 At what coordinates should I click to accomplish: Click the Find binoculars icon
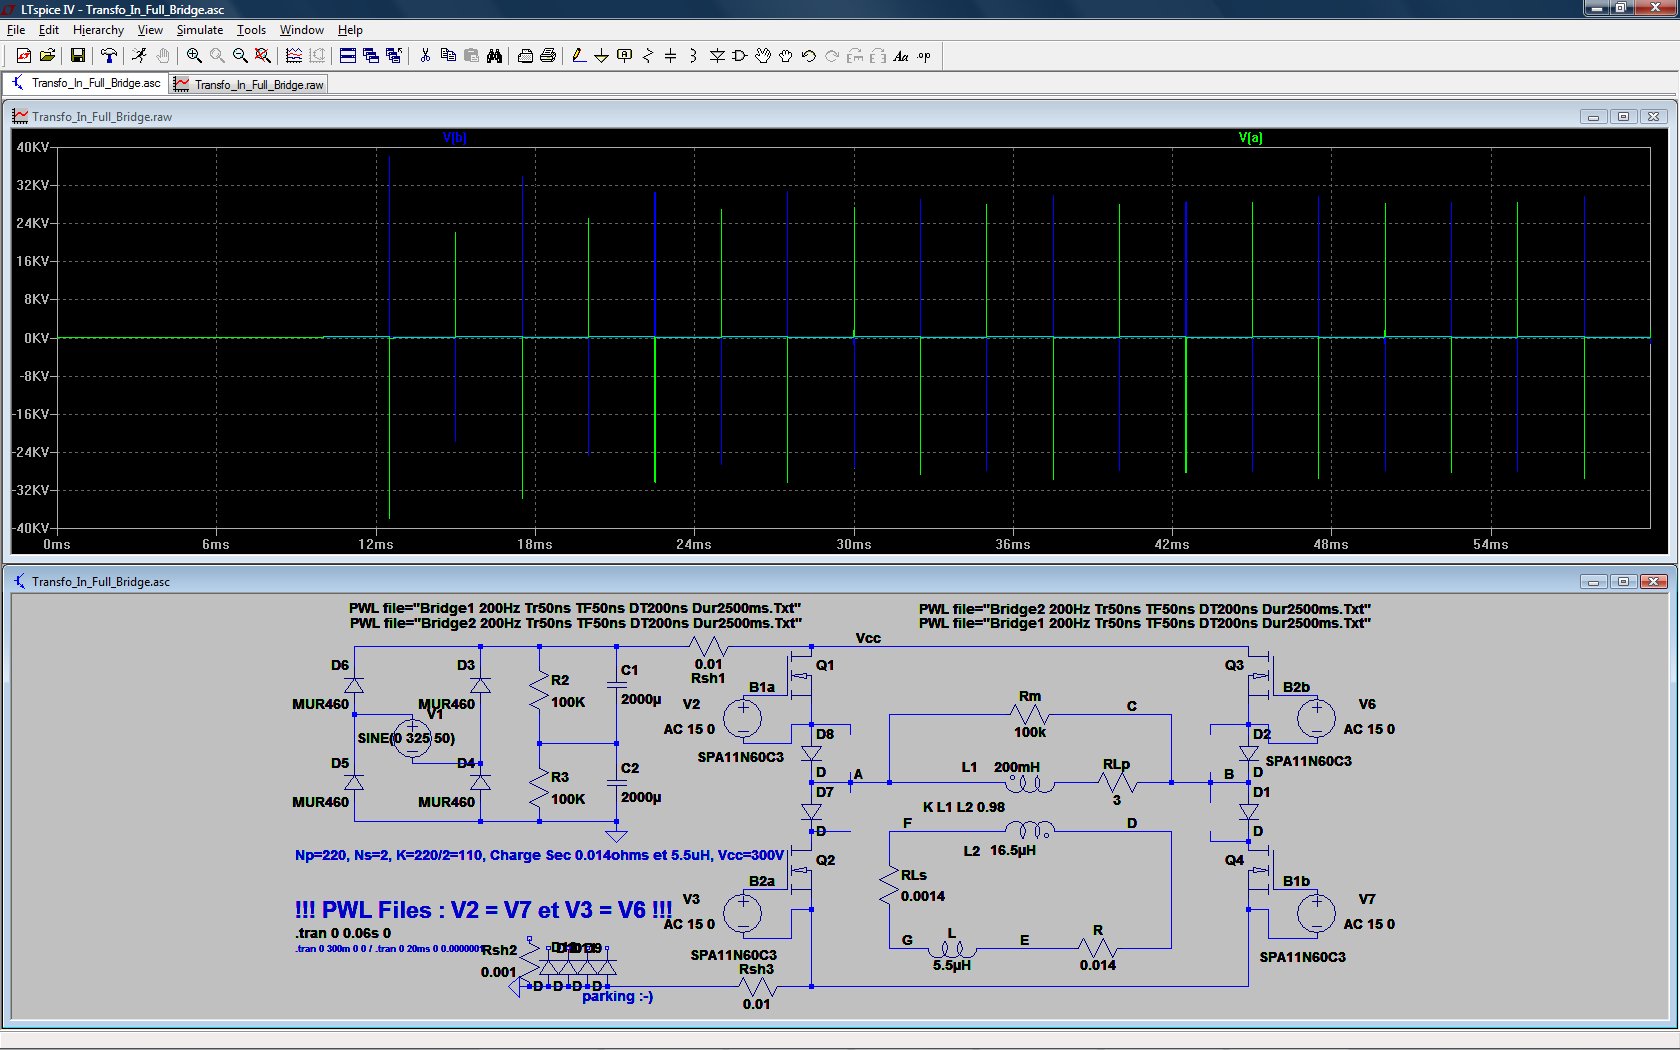494,56
